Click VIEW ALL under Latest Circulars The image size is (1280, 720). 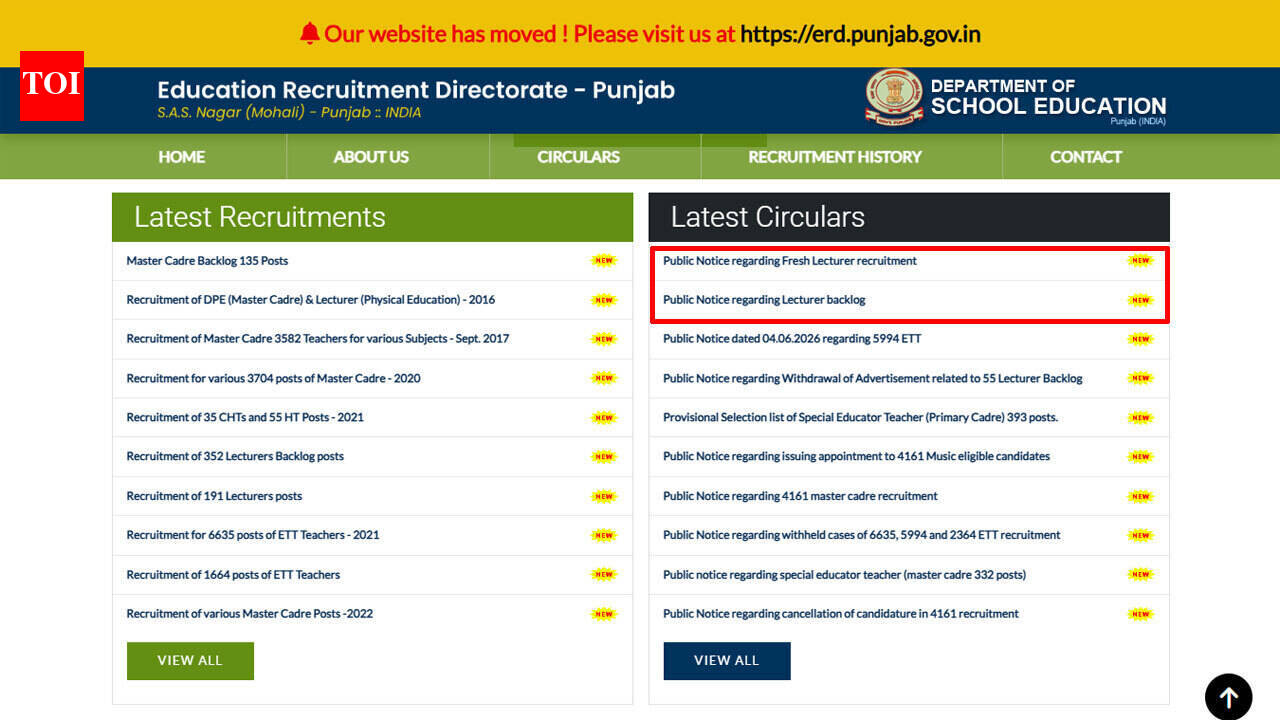[x=727, y=661]
